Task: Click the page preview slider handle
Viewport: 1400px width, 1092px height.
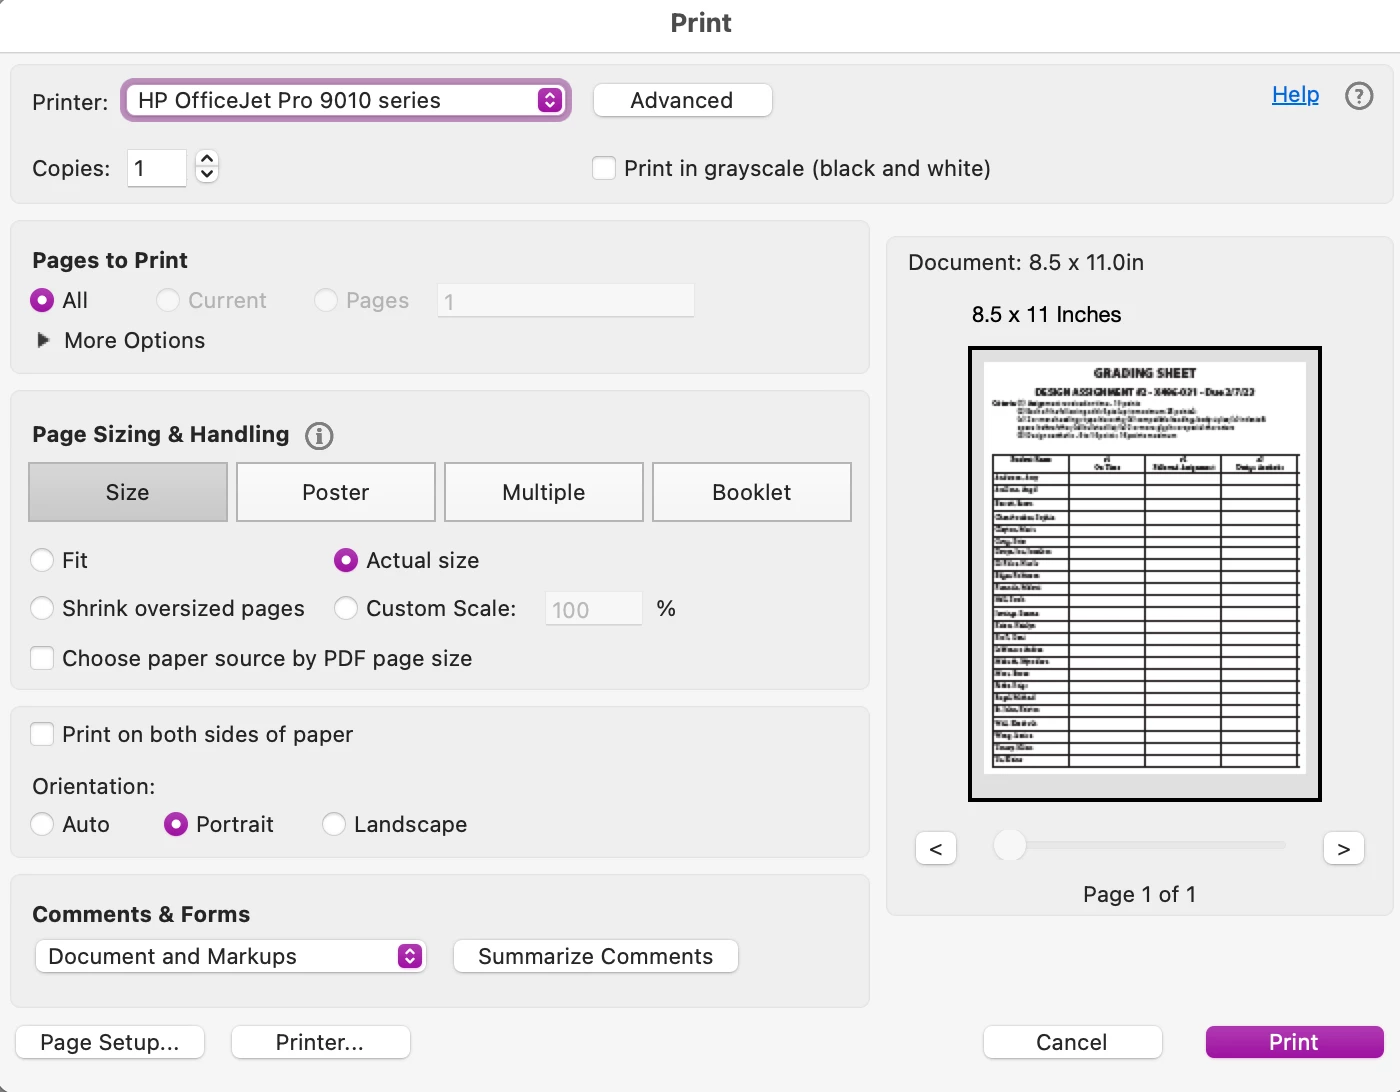Action: [x=1010, y=845]
